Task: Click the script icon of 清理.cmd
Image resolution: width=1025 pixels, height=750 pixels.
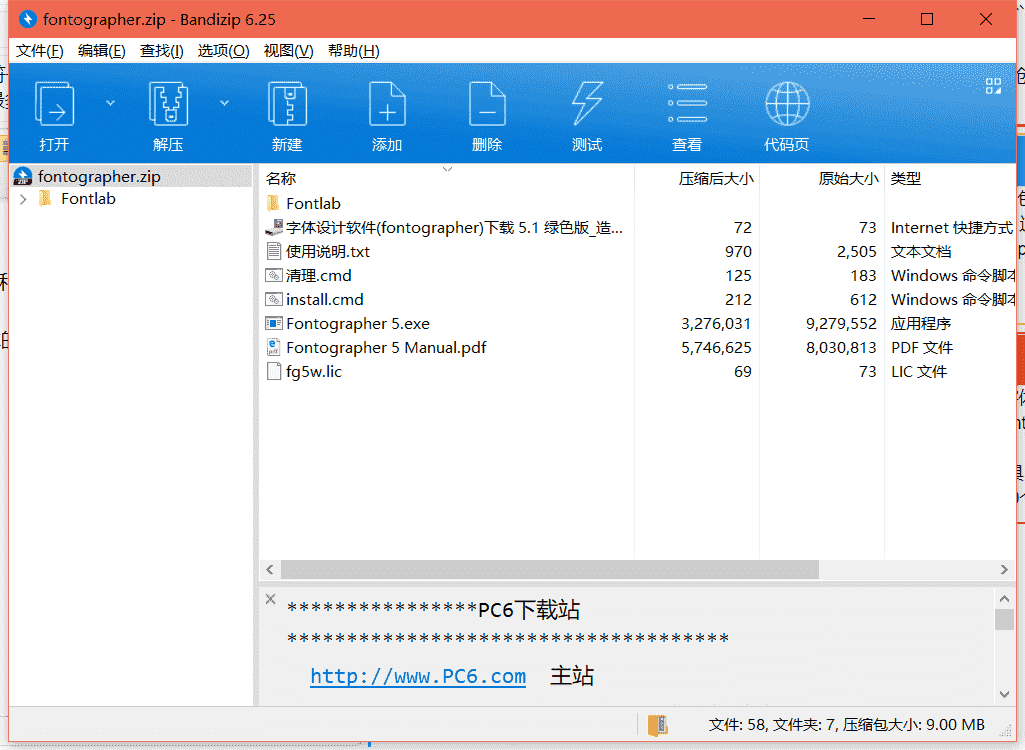Action: [x=274, y=275]
